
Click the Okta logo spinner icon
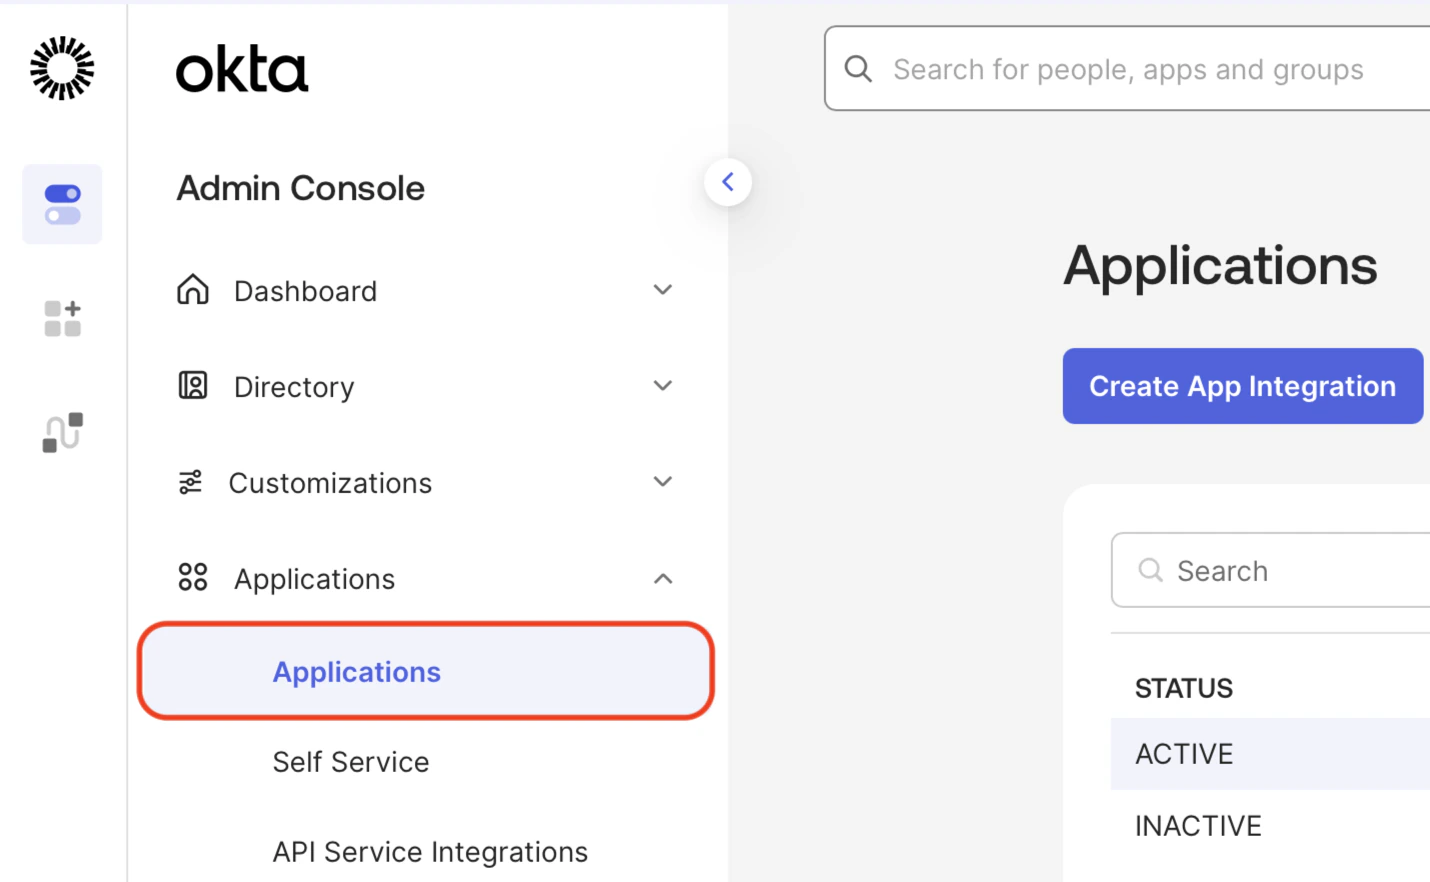(62, 68)
